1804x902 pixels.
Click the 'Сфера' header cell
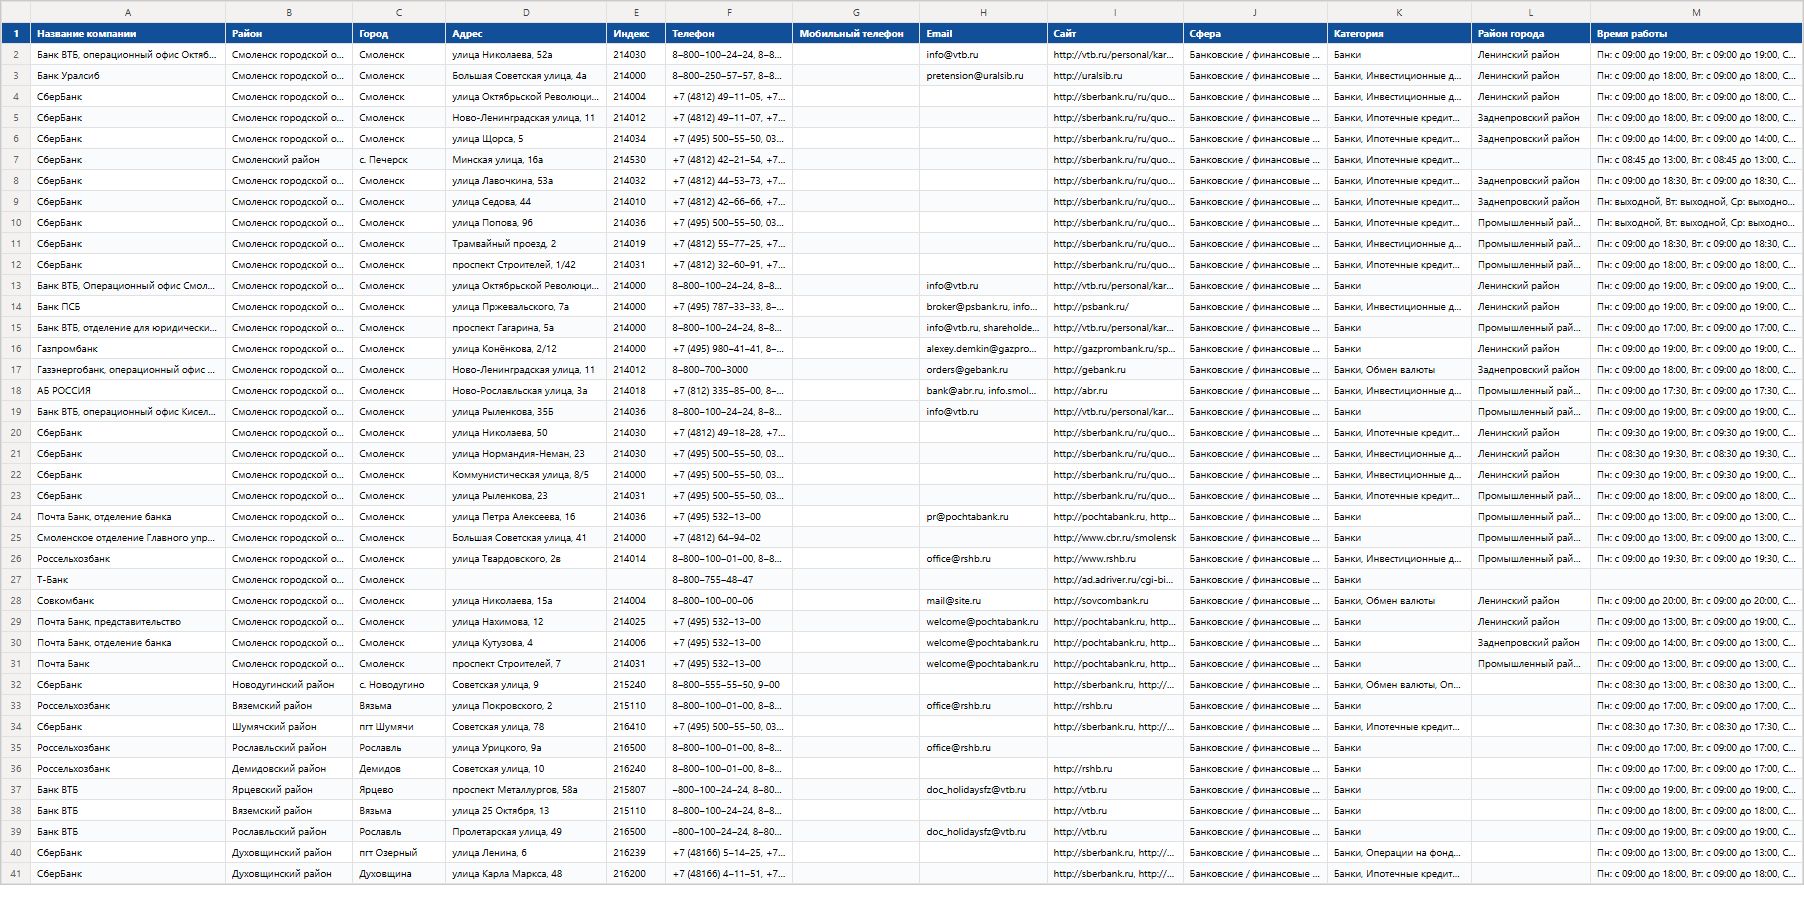tap(1255, 34)
